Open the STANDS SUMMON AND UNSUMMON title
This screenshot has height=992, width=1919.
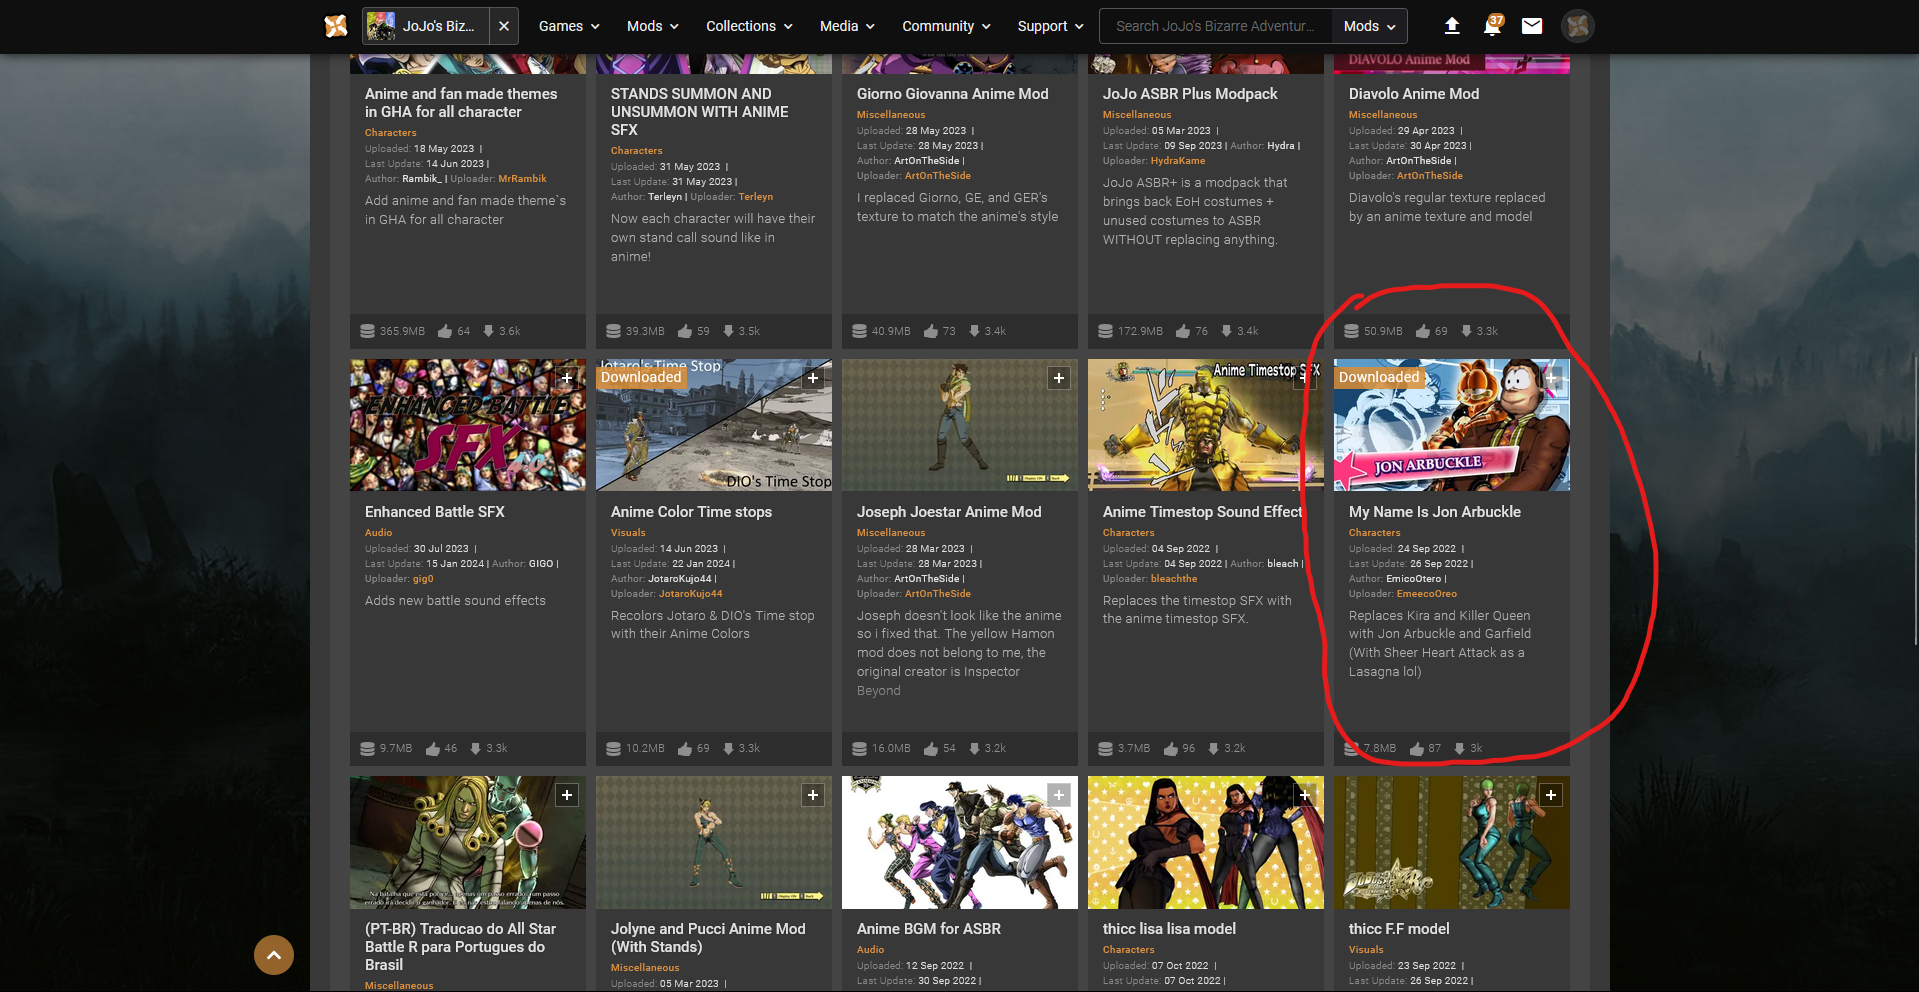click(x=700, y=112)
